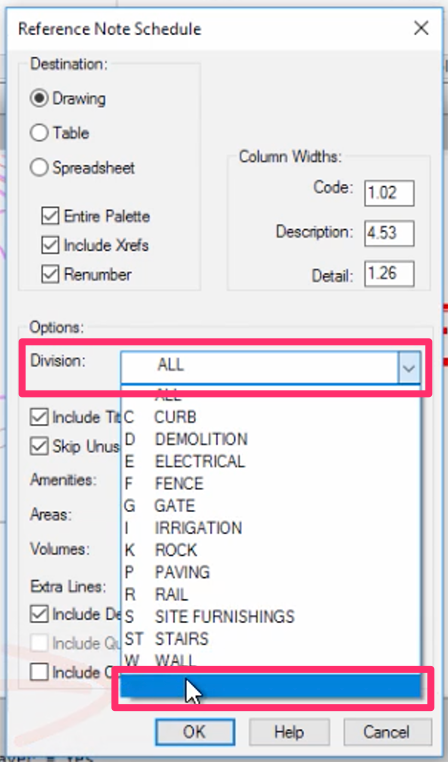Confirm the dialog with OK
This screenshot has width=448, height=762.
195,731
